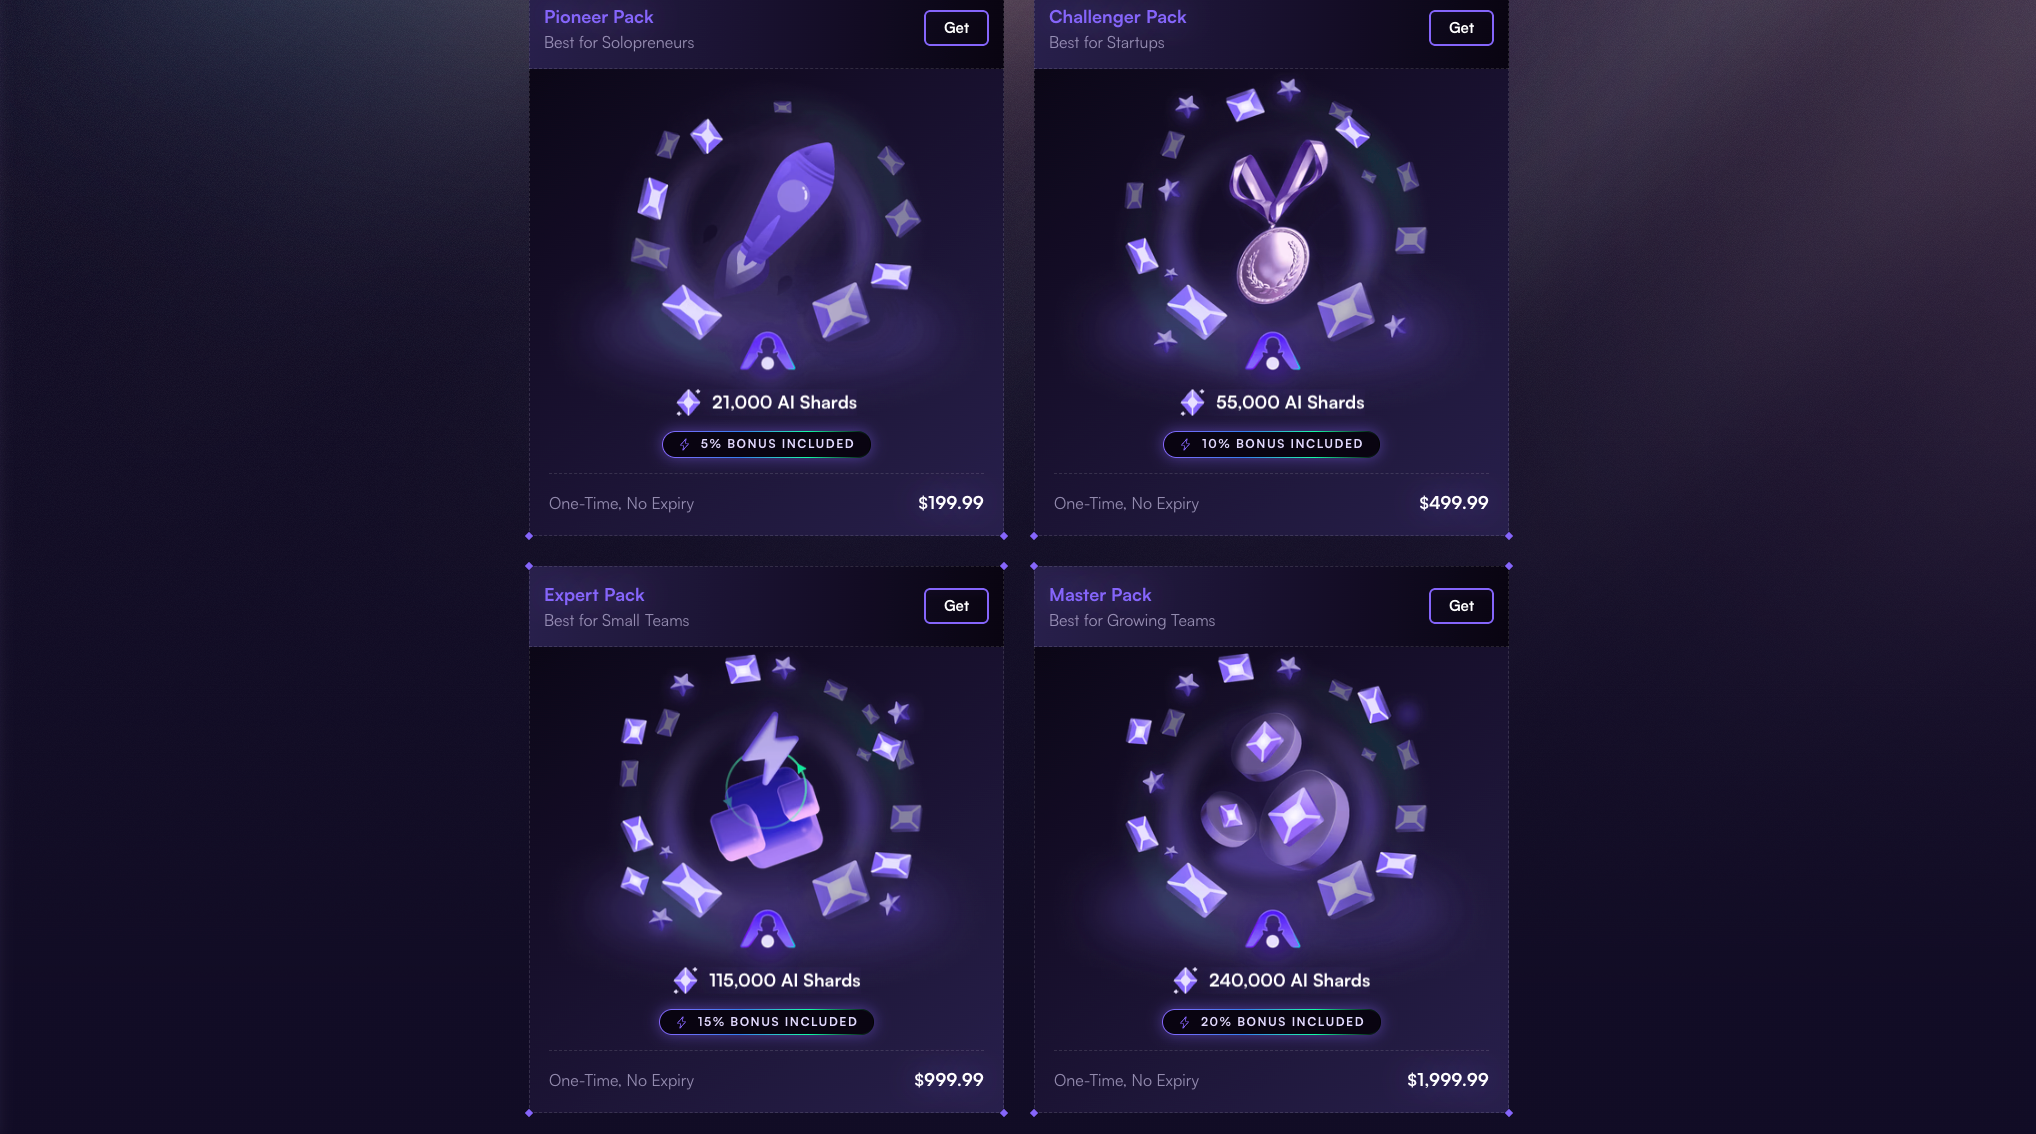2036x1134 pixels.
Task: Get the Pioneer Pack
Action: 956,28
